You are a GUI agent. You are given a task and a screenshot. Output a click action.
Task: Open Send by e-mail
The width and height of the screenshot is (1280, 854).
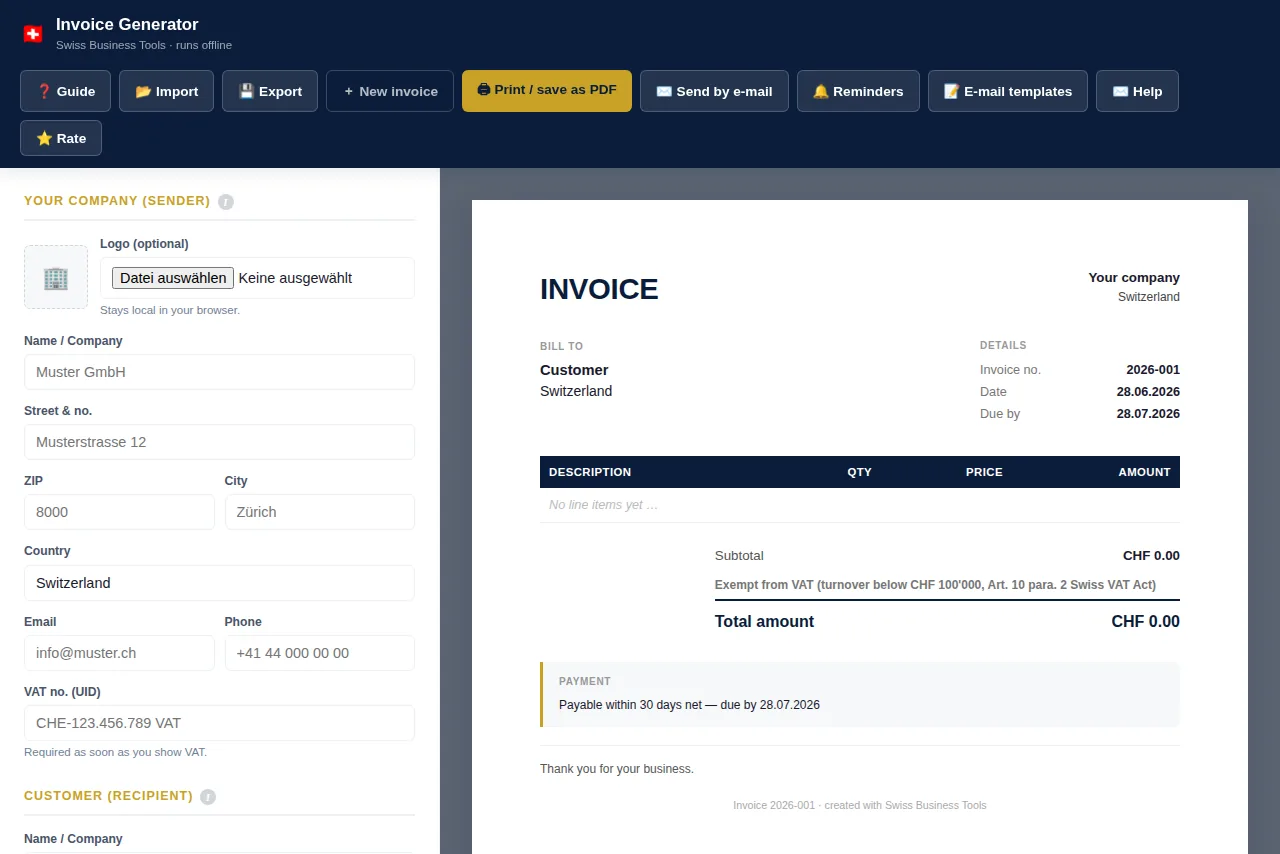714,91
